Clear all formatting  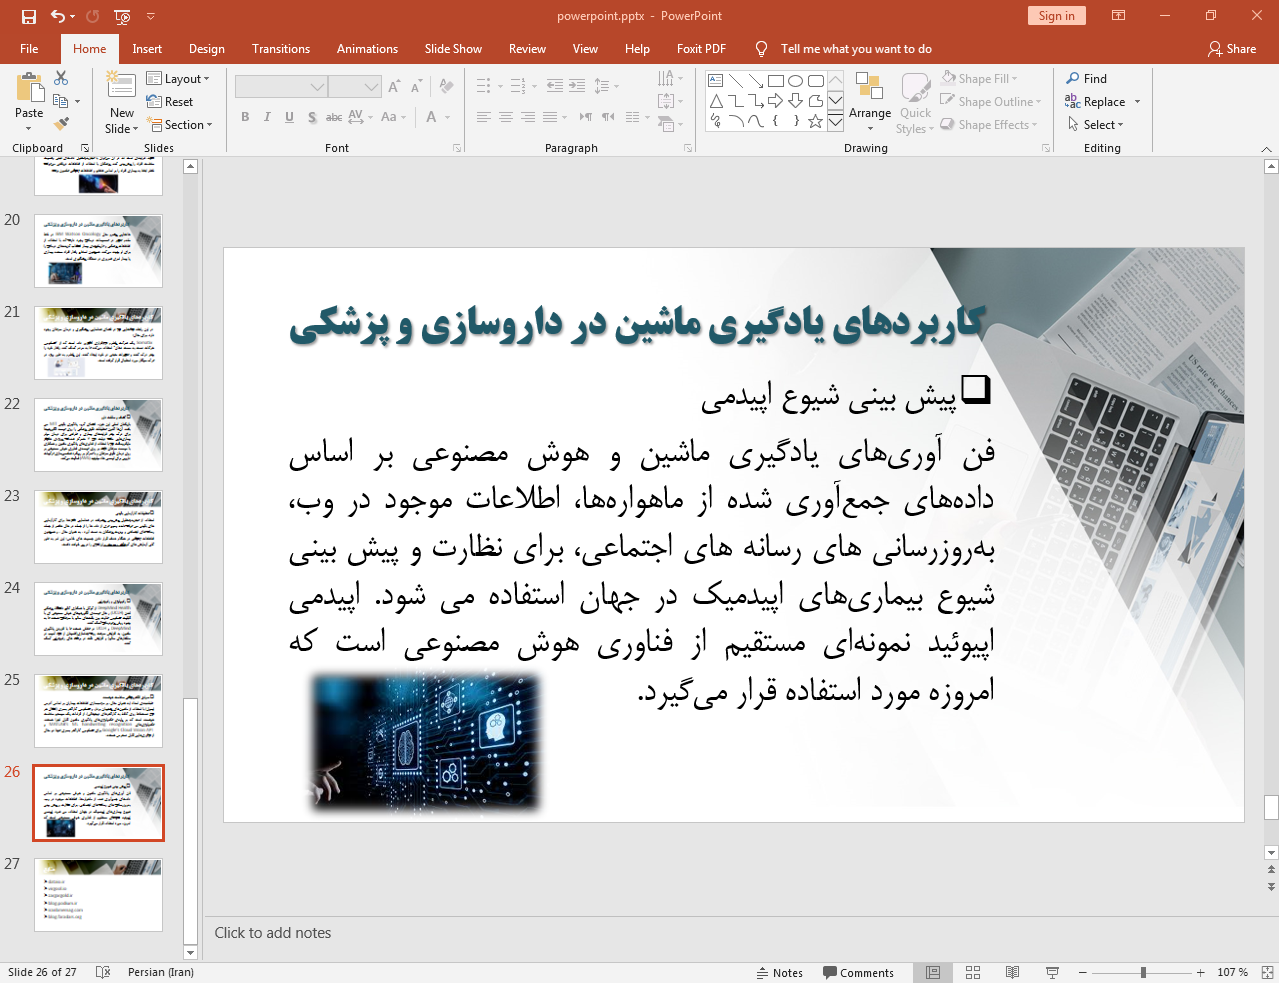446,87
